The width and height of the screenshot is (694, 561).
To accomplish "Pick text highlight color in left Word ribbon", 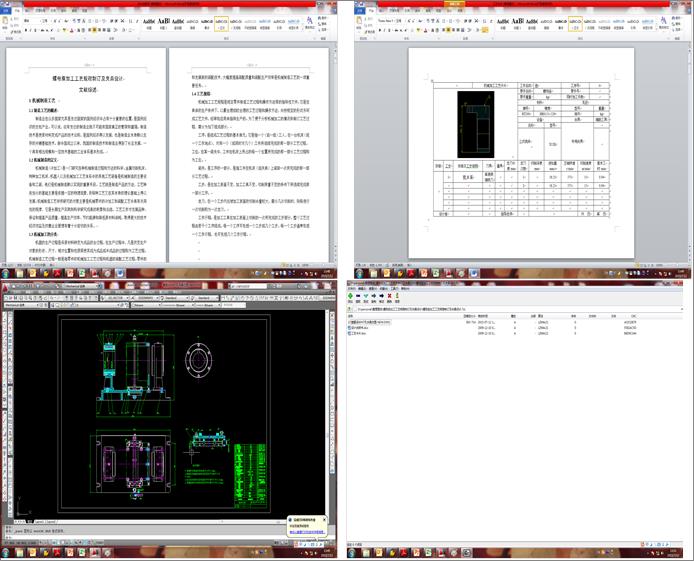I will [65, 30].
